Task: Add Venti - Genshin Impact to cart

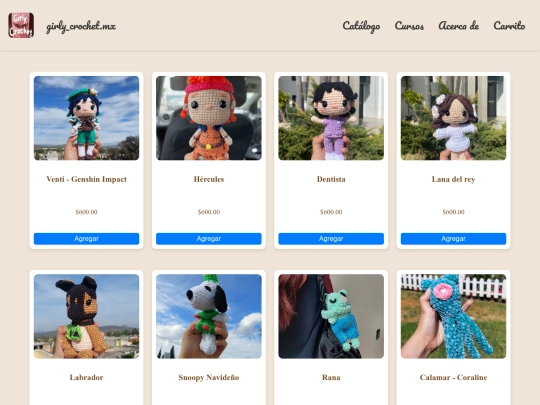Action: (x=86, y=239)
